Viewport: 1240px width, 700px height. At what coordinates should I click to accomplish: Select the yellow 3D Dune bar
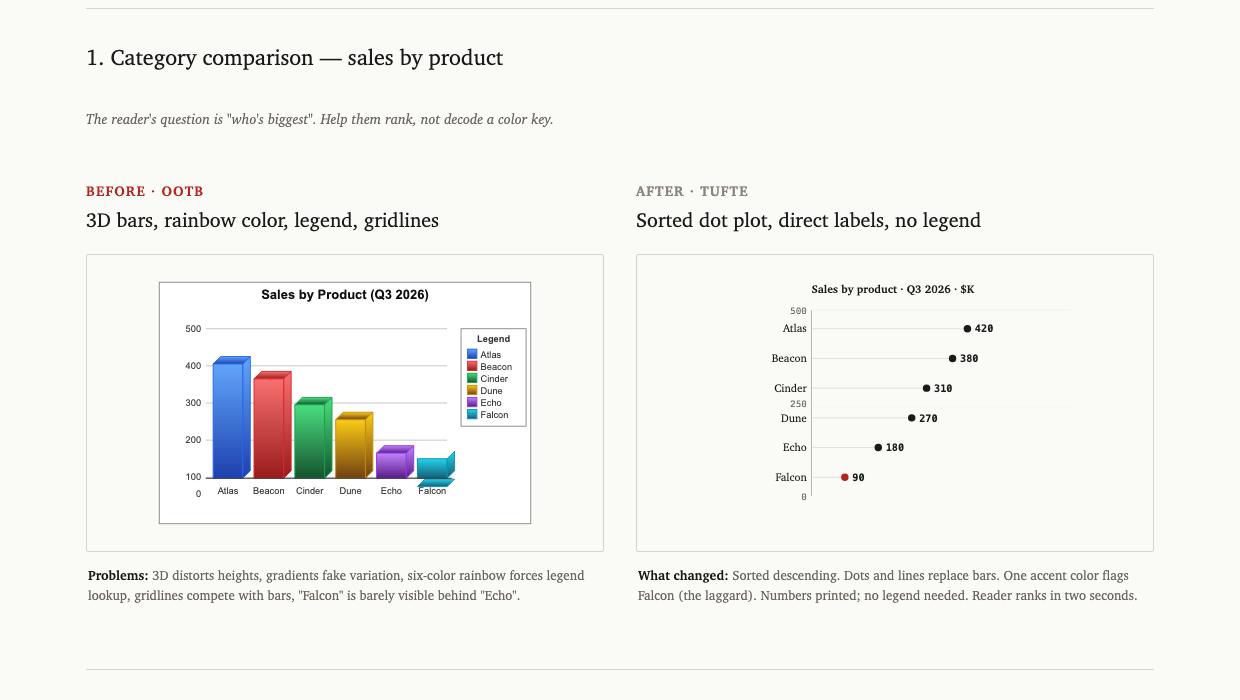click(354, 445)
